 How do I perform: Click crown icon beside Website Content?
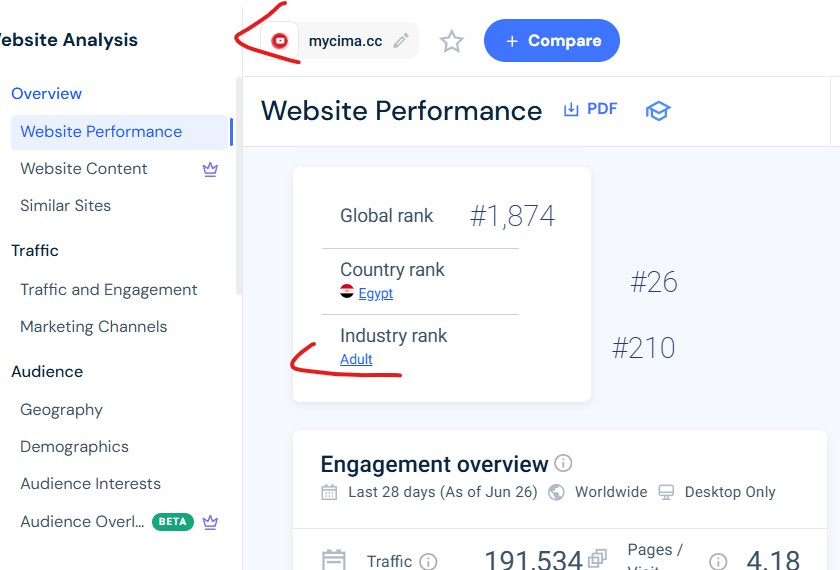(x=210, y=169)
